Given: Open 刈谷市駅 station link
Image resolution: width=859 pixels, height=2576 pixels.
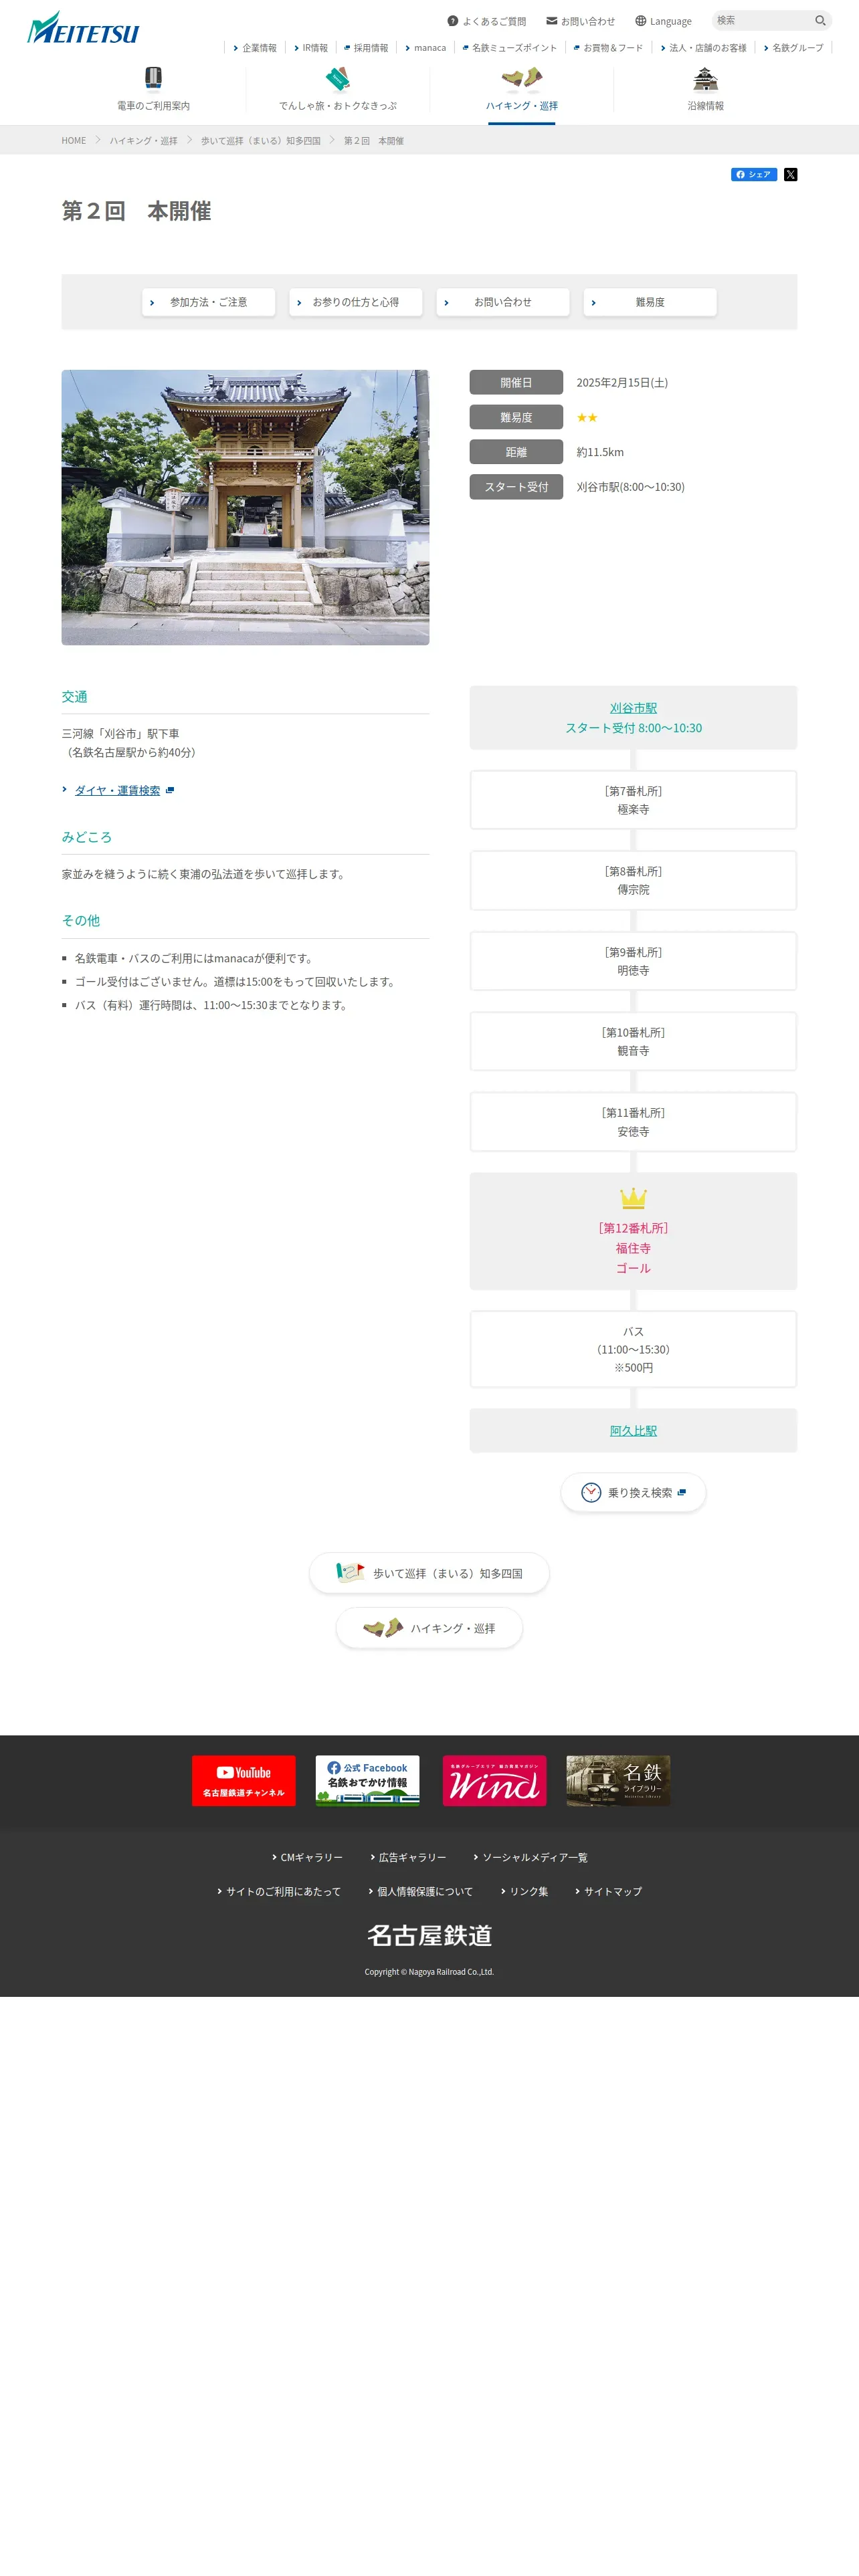Looking at the screenshot, I should (x=633, y=708).
